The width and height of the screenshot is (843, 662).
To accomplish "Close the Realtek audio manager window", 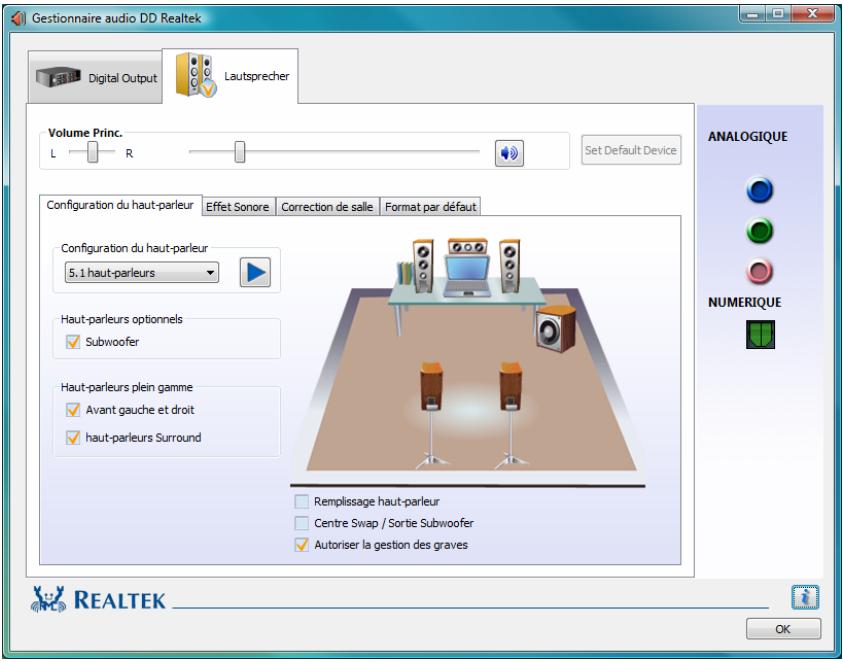I will (x=812, y=14).
